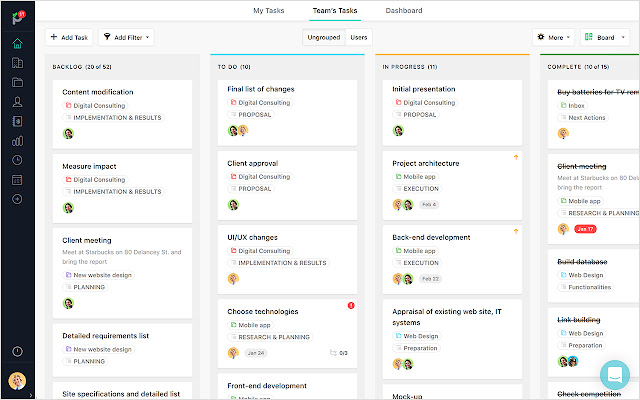The height and width of the screenshot is (400, 640).
Task: Open the Reports bar chart icon
Action: [x=17, y=141]
